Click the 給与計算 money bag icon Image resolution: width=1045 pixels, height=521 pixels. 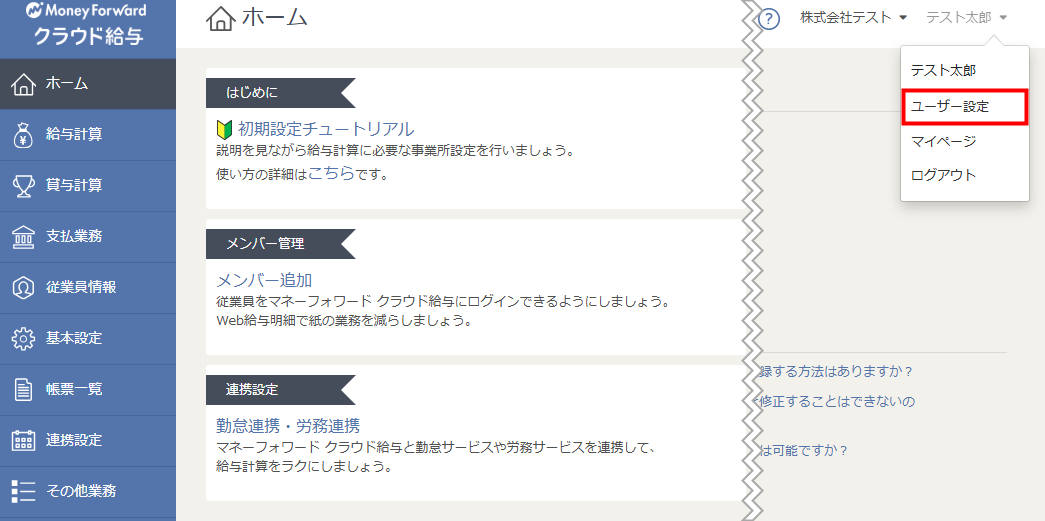[23, 135]
